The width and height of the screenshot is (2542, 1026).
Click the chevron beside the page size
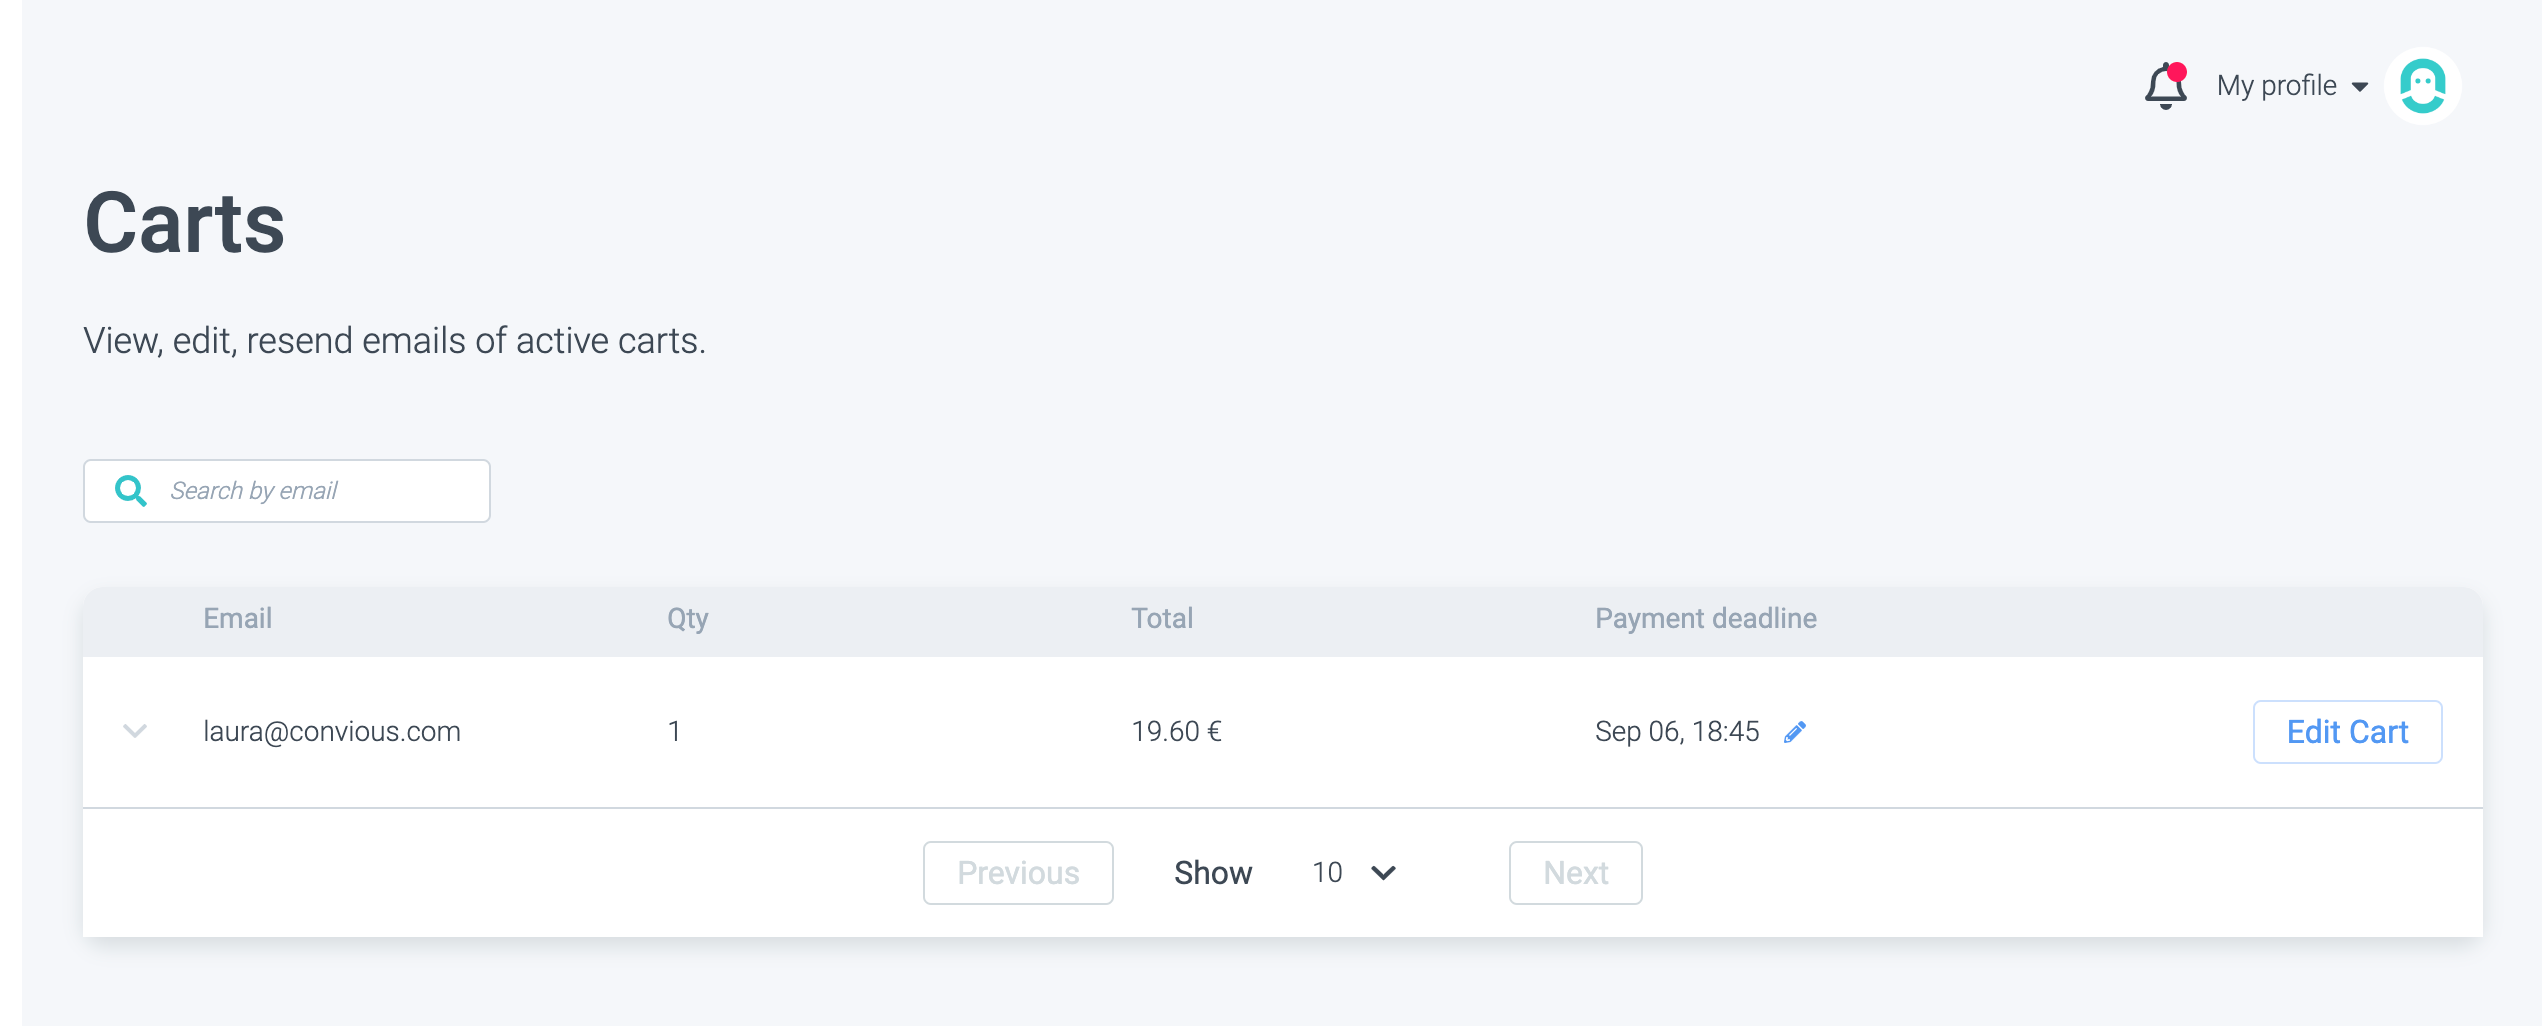click(x=1384, y=873)
